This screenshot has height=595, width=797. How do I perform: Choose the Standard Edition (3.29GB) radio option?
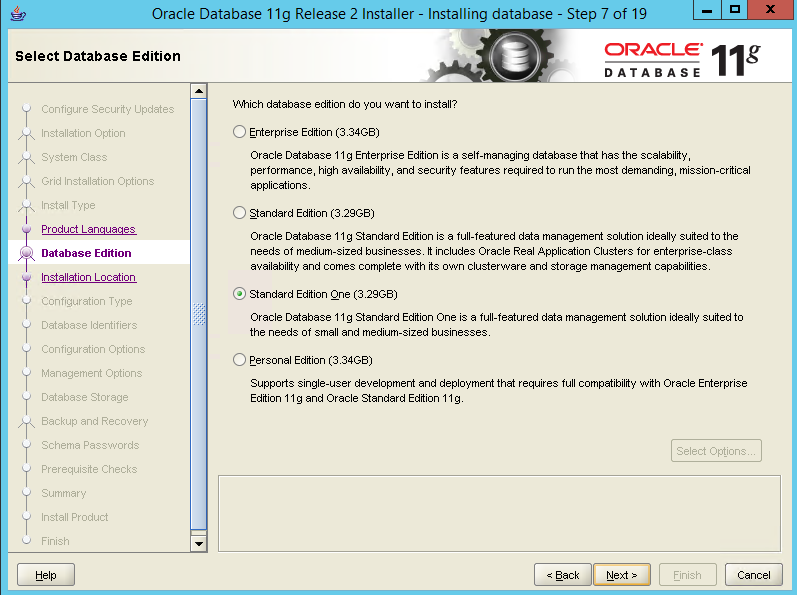[x=239, y=213]
